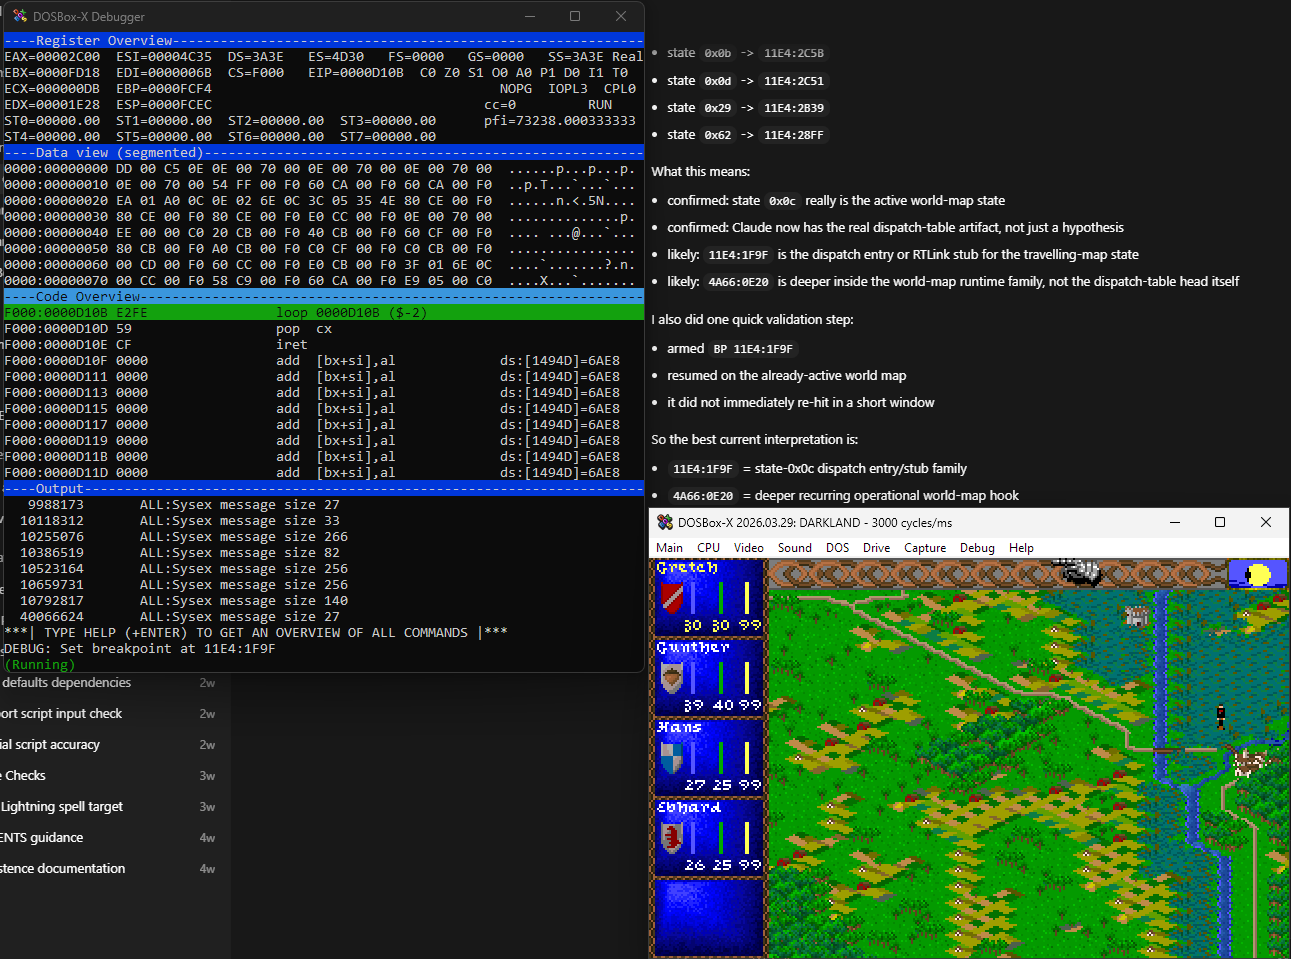The width and height of the screenshot is (1291, 959).
Task: Minimize the DOSBox-X DARKLAND window
Action: point(1175,522)
